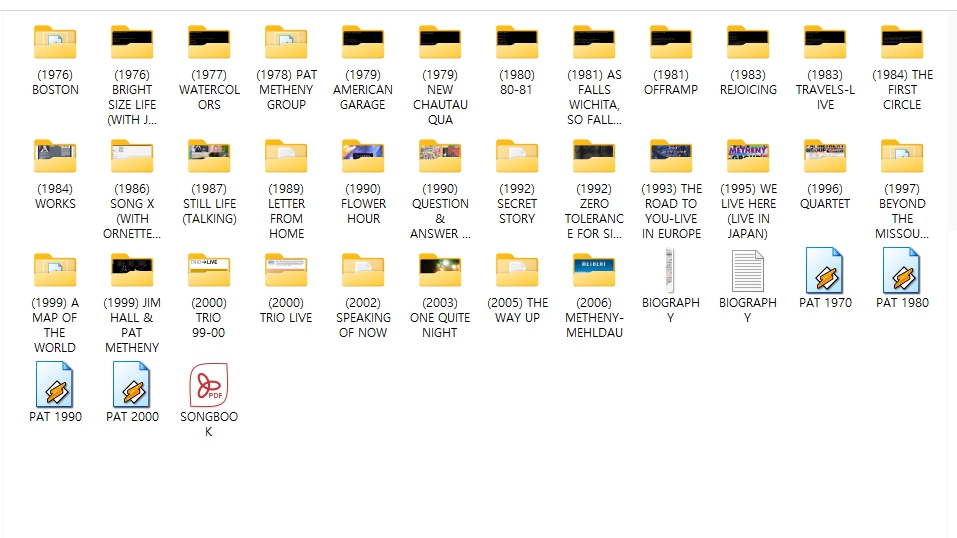Click the PAT 1990 playlist file
This screenshot has height=538, width=957.
click(55, 385)
